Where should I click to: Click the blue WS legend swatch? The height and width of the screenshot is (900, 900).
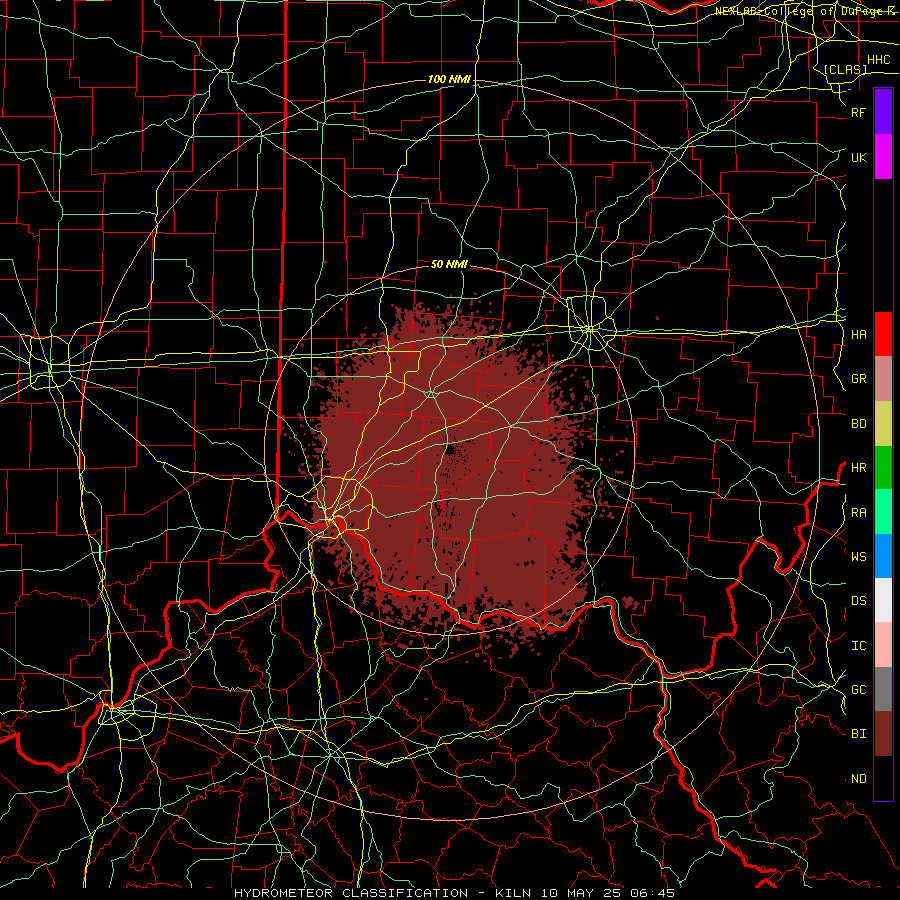[883, 556]
